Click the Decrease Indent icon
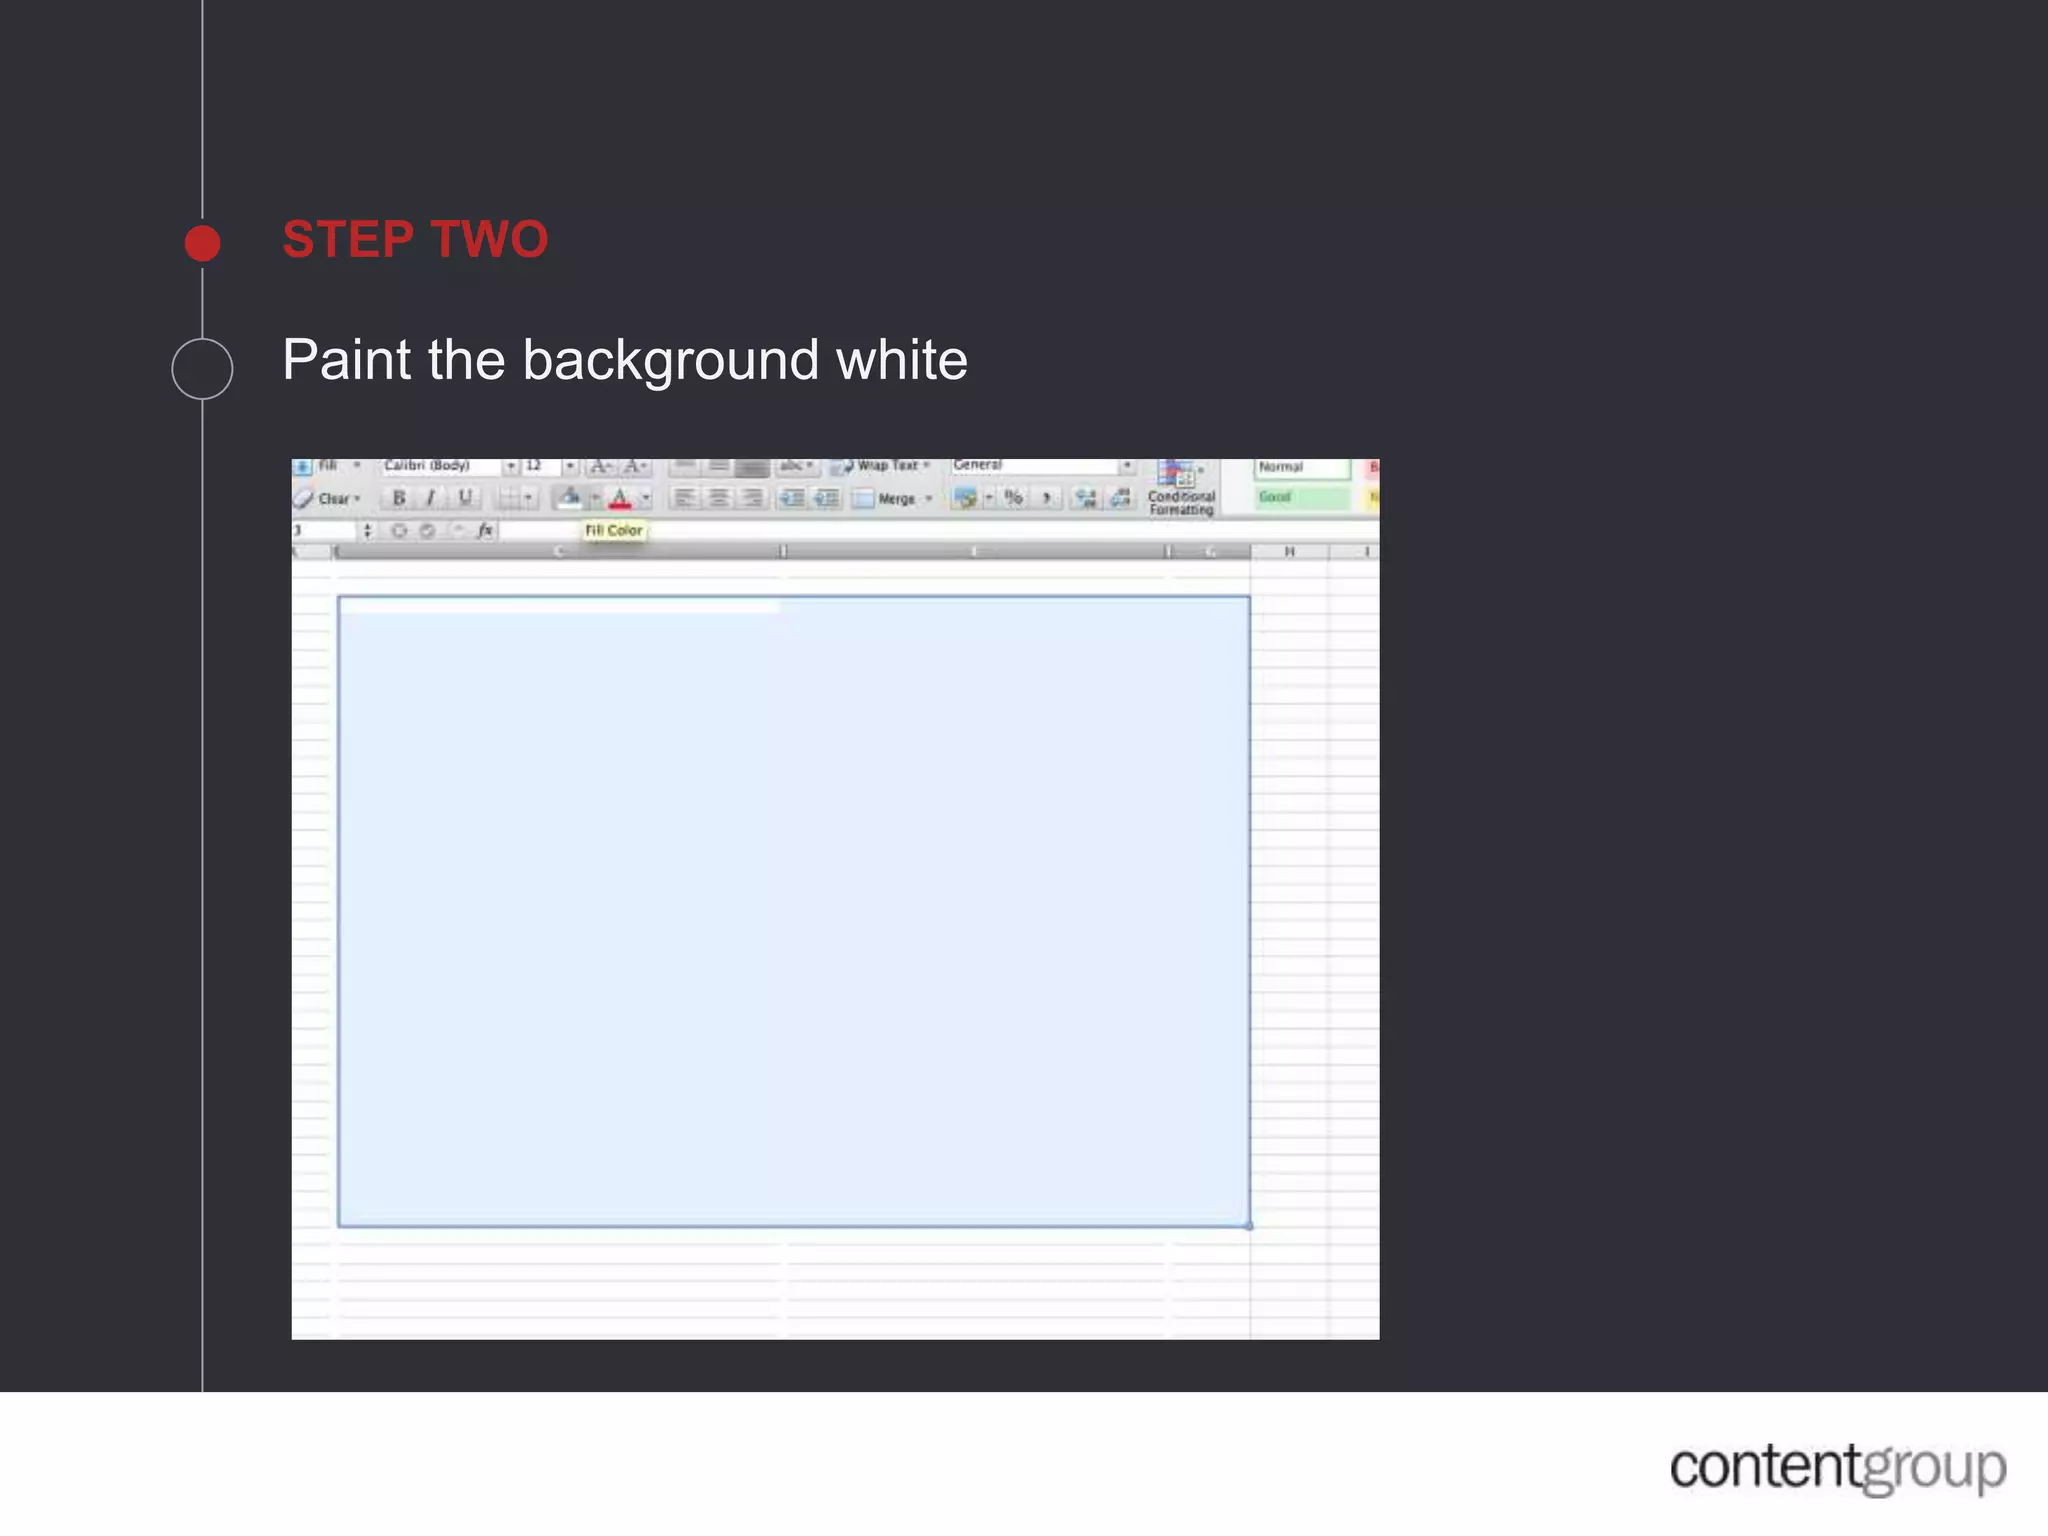This screenshot has width=2048, height=1536. click(792, 498)
